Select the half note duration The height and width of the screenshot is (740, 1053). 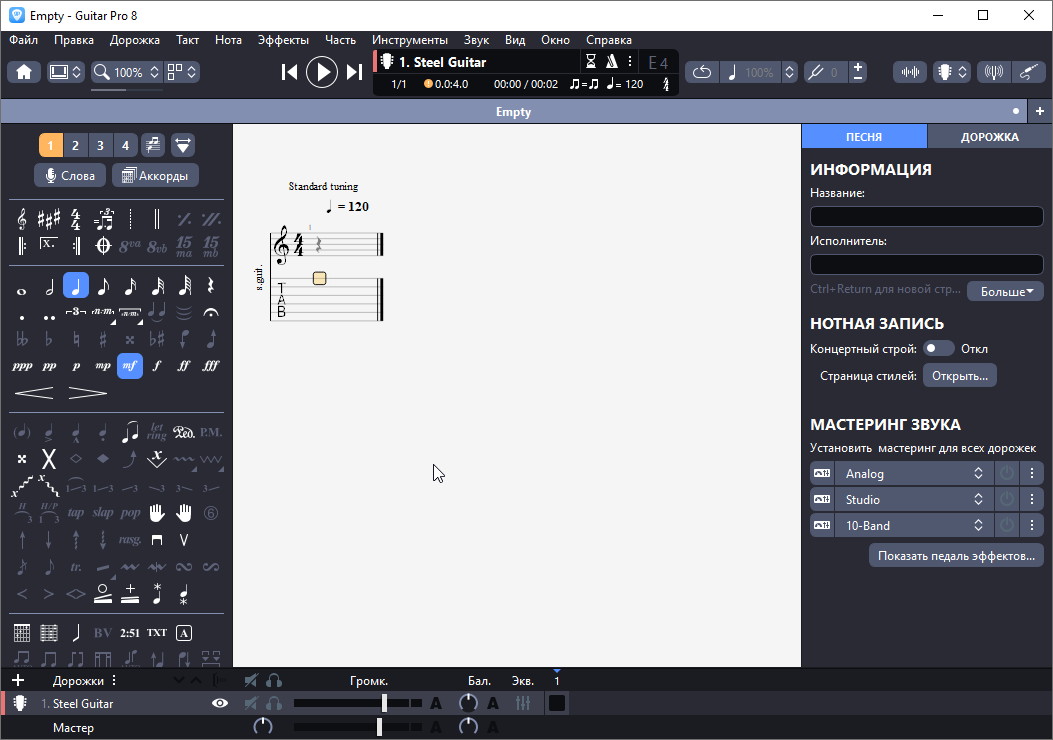49,287
